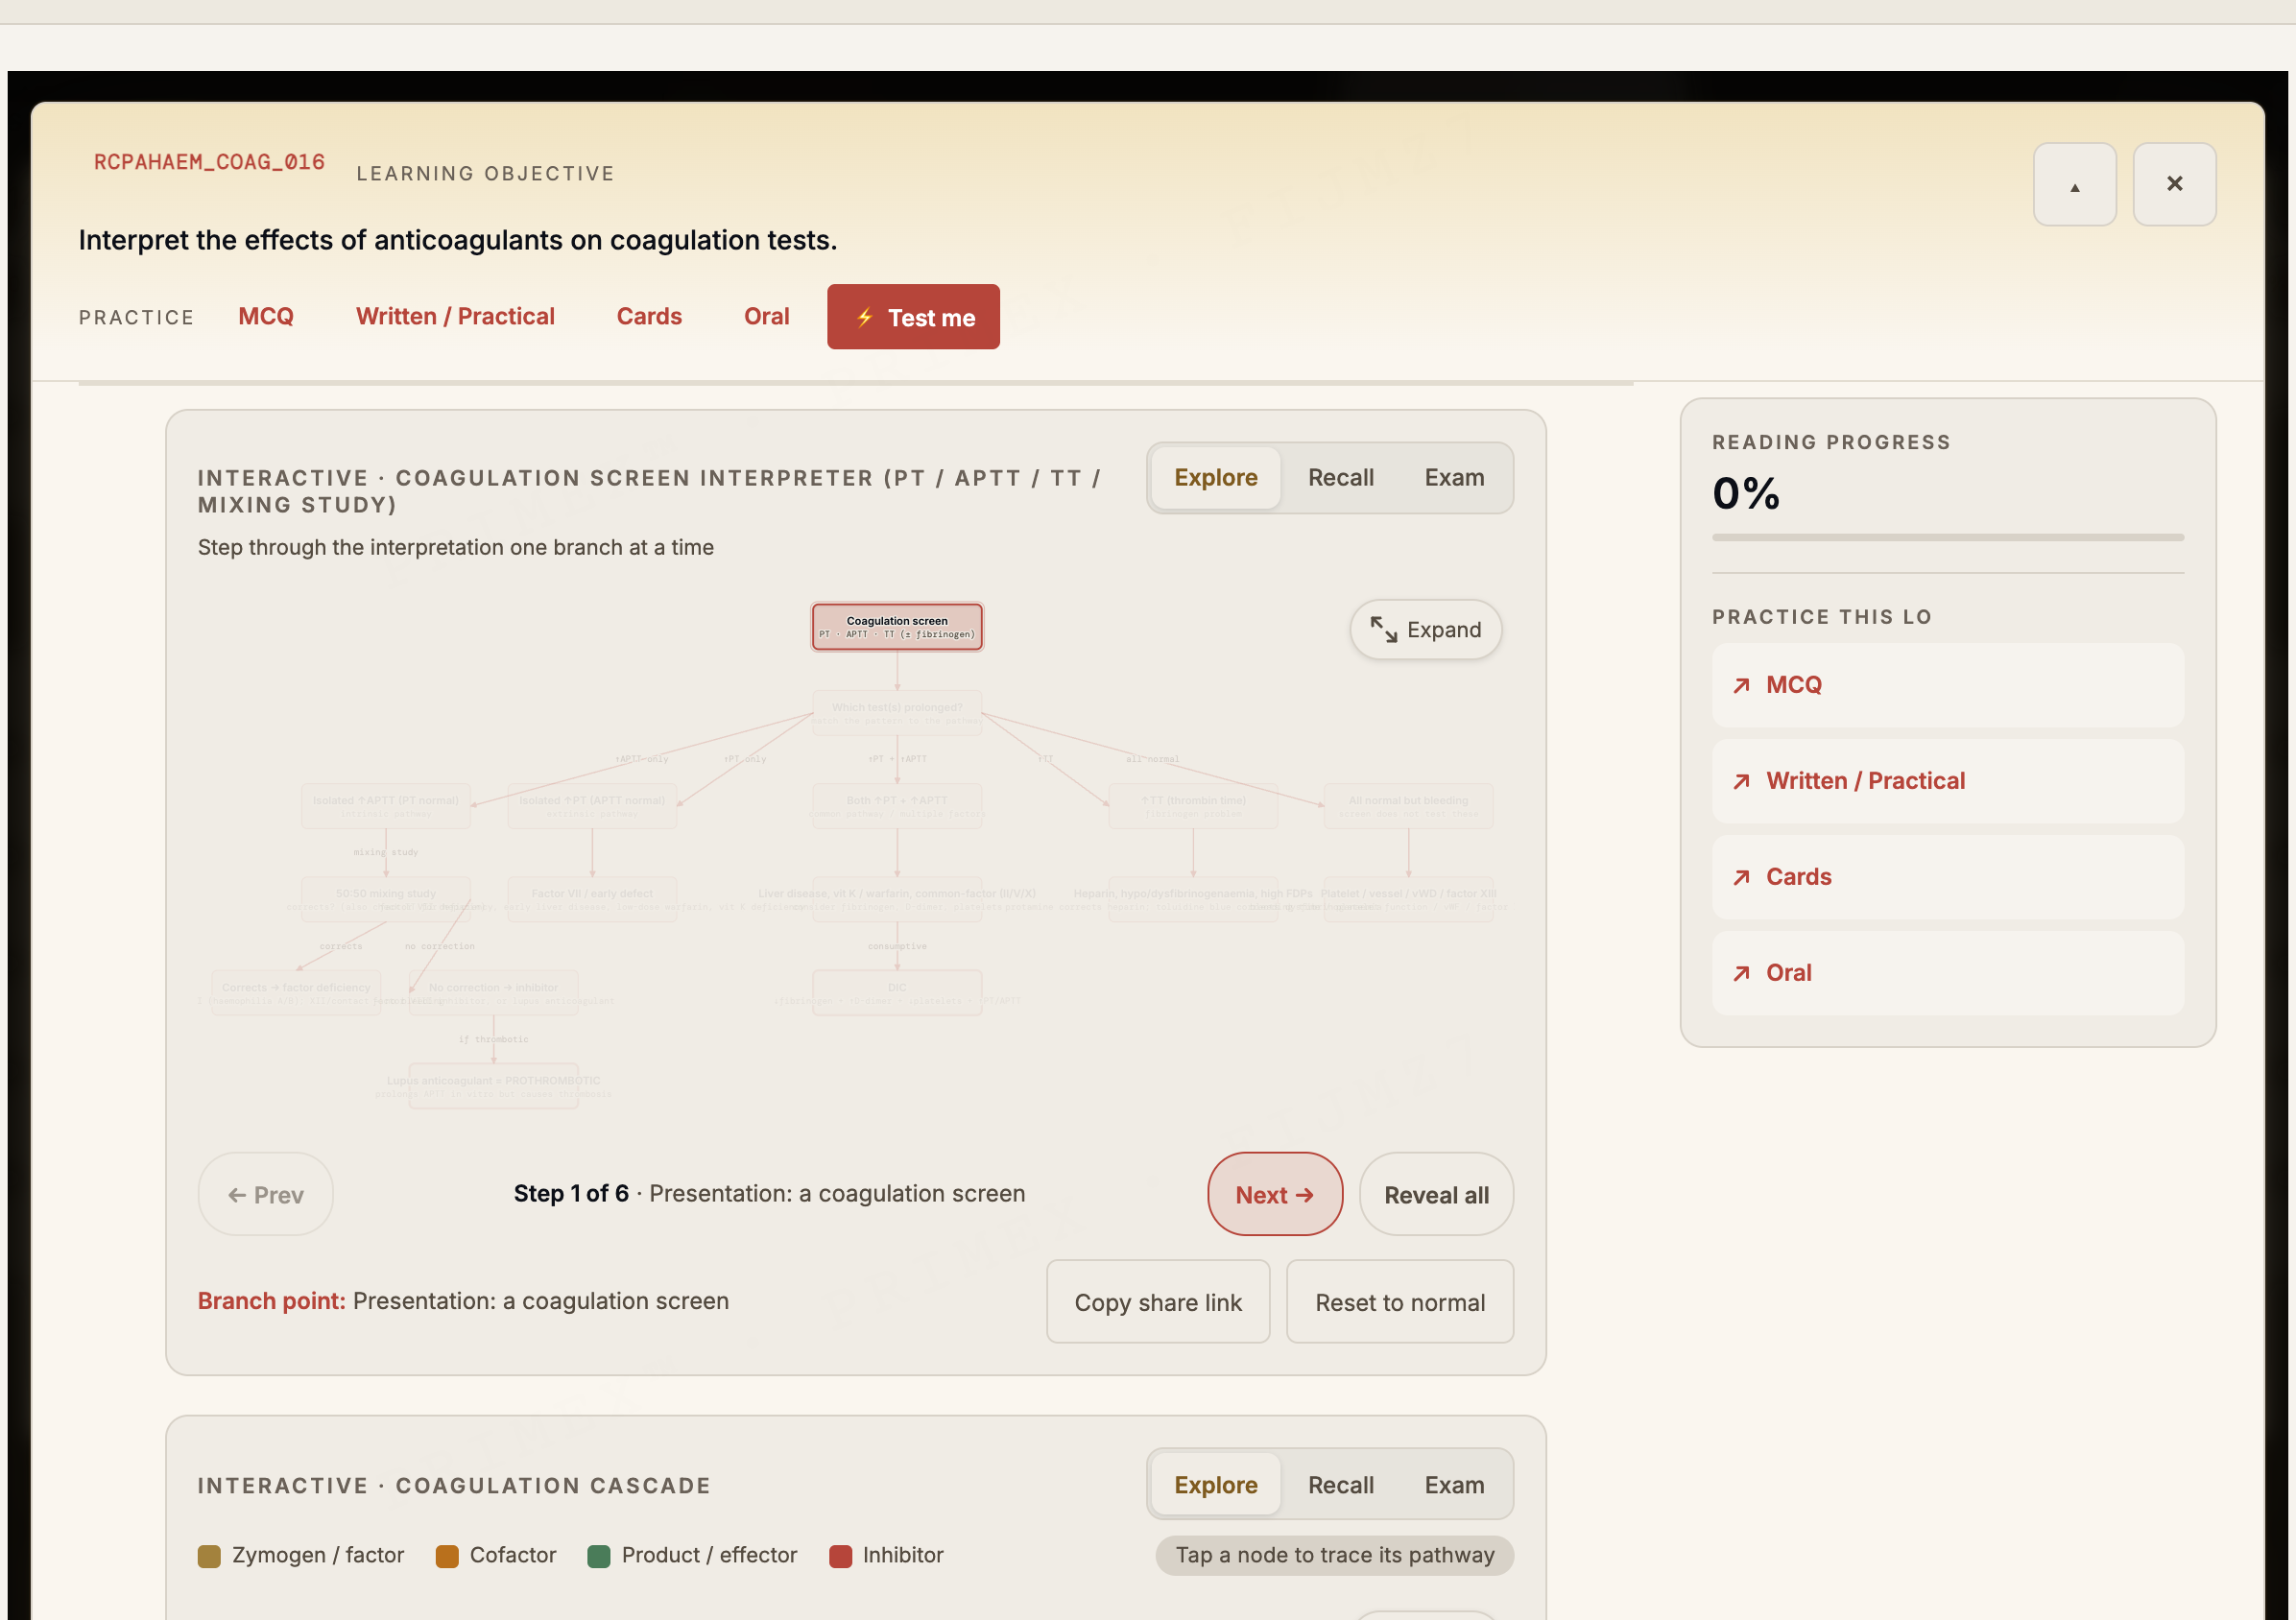Select Recall mode for the Coagulation Cascade
This screenshot has height=1620, width=2296.
(x=1341, y=1485)
